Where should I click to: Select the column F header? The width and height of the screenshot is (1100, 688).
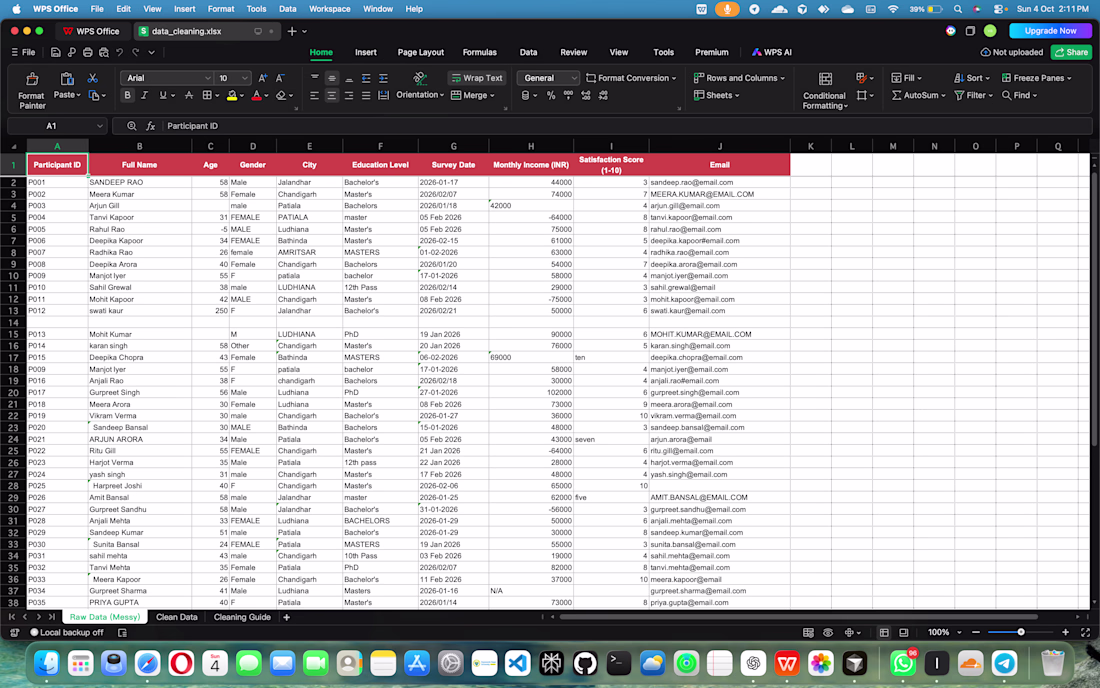380,147
